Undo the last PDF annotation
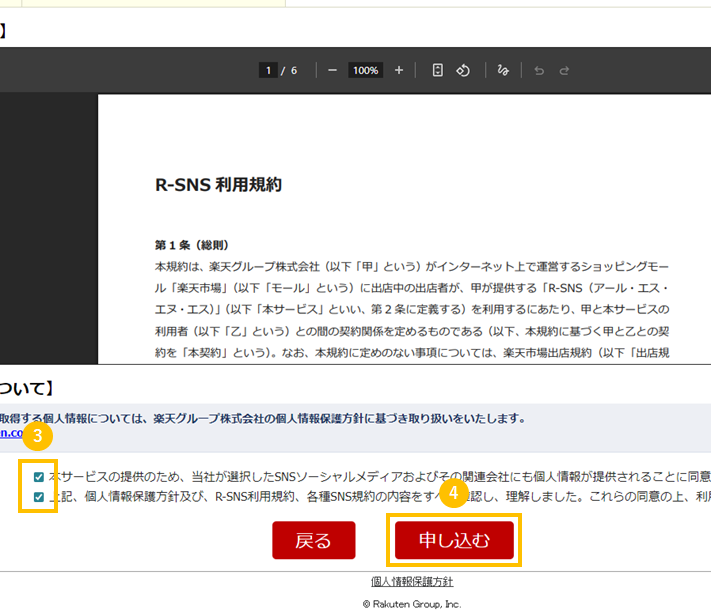 click(x=539, y=71)
